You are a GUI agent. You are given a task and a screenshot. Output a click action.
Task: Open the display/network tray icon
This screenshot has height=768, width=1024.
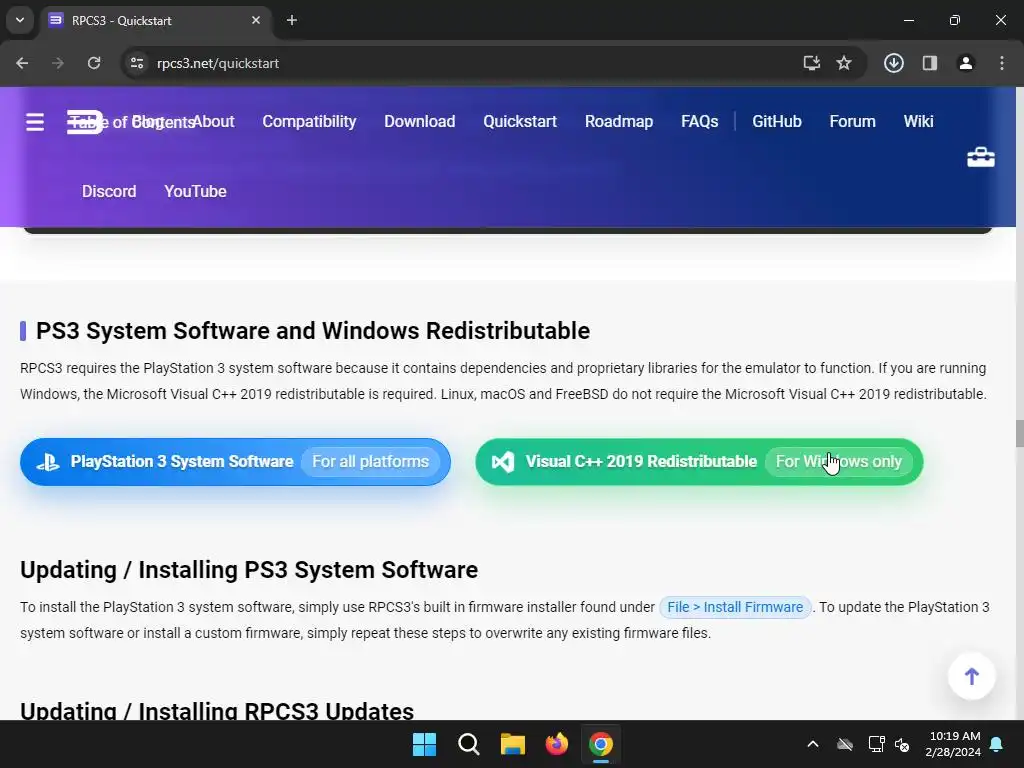[876, 744]
